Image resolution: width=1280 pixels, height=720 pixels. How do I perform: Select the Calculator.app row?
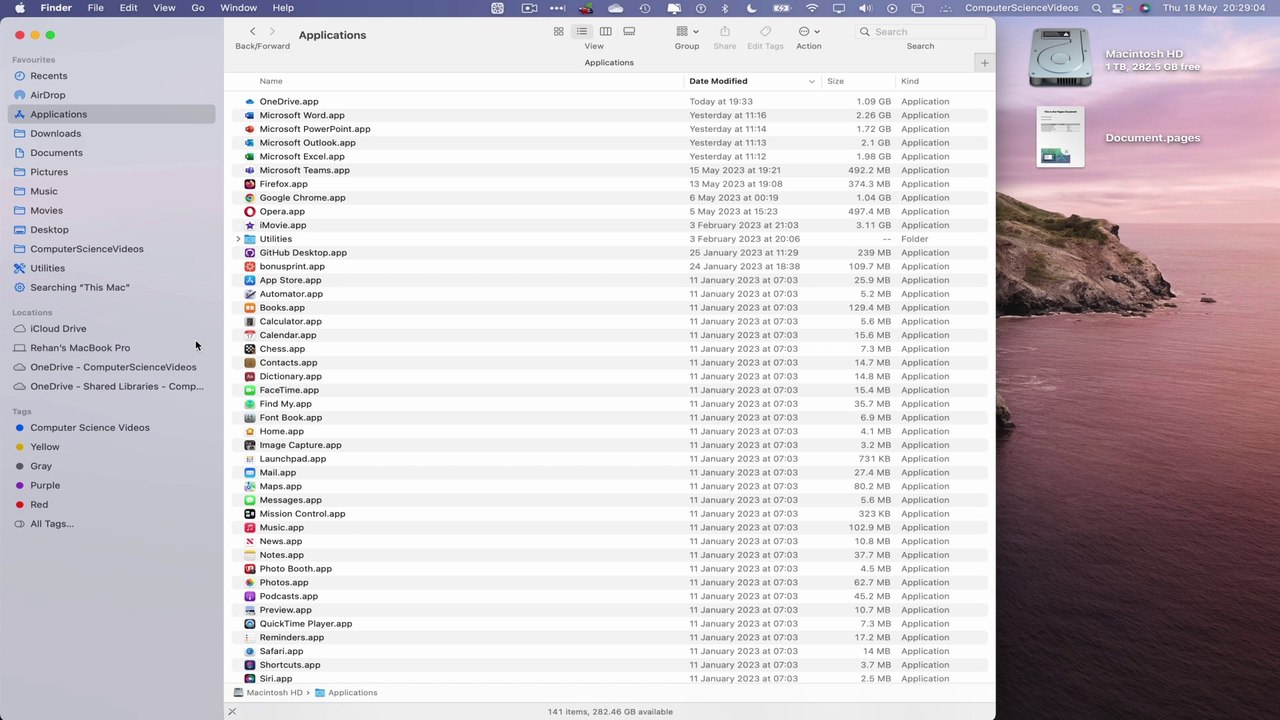pyautogui.click(x=610, y=321)
